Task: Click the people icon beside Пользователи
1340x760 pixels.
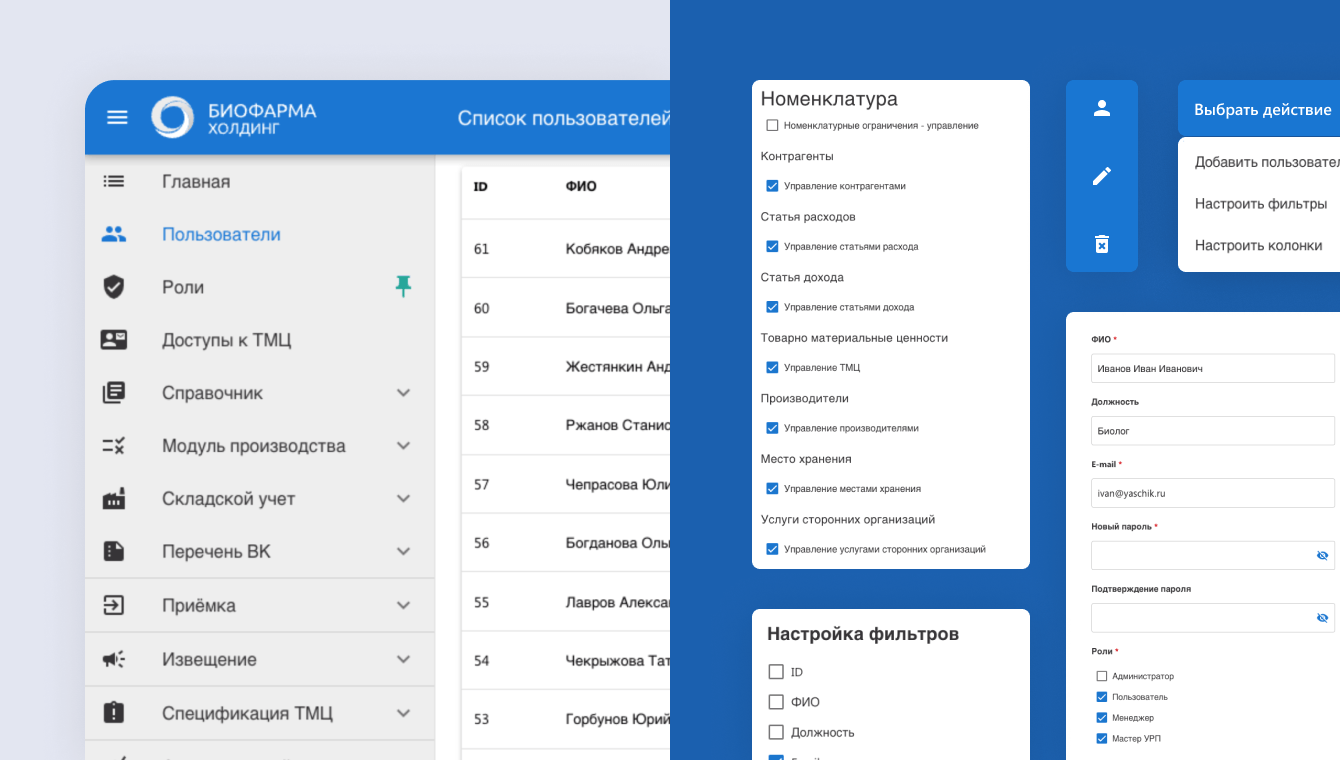Action: (114, 234)
